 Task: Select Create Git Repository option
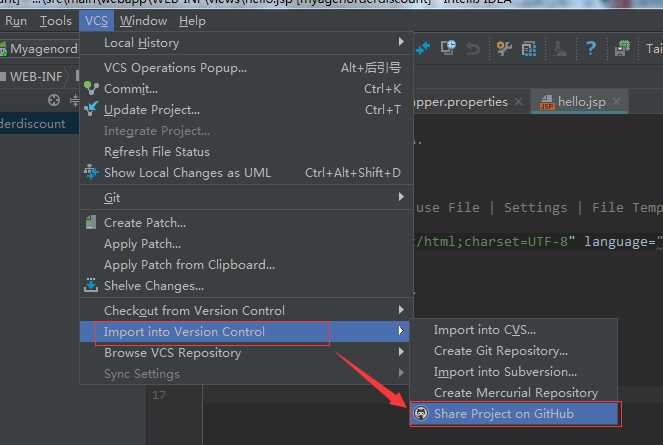coord(500,351)
